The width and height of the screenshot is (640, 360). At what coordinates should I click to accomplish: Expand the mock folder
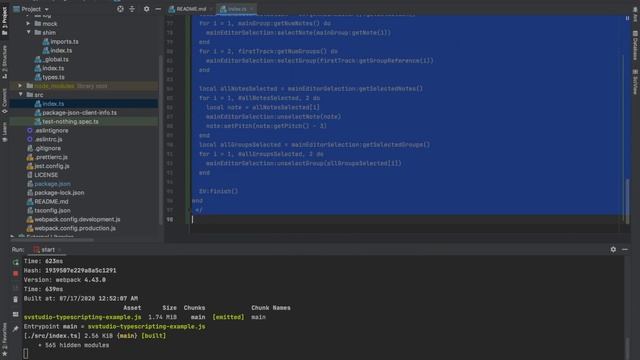click(28, 24)
